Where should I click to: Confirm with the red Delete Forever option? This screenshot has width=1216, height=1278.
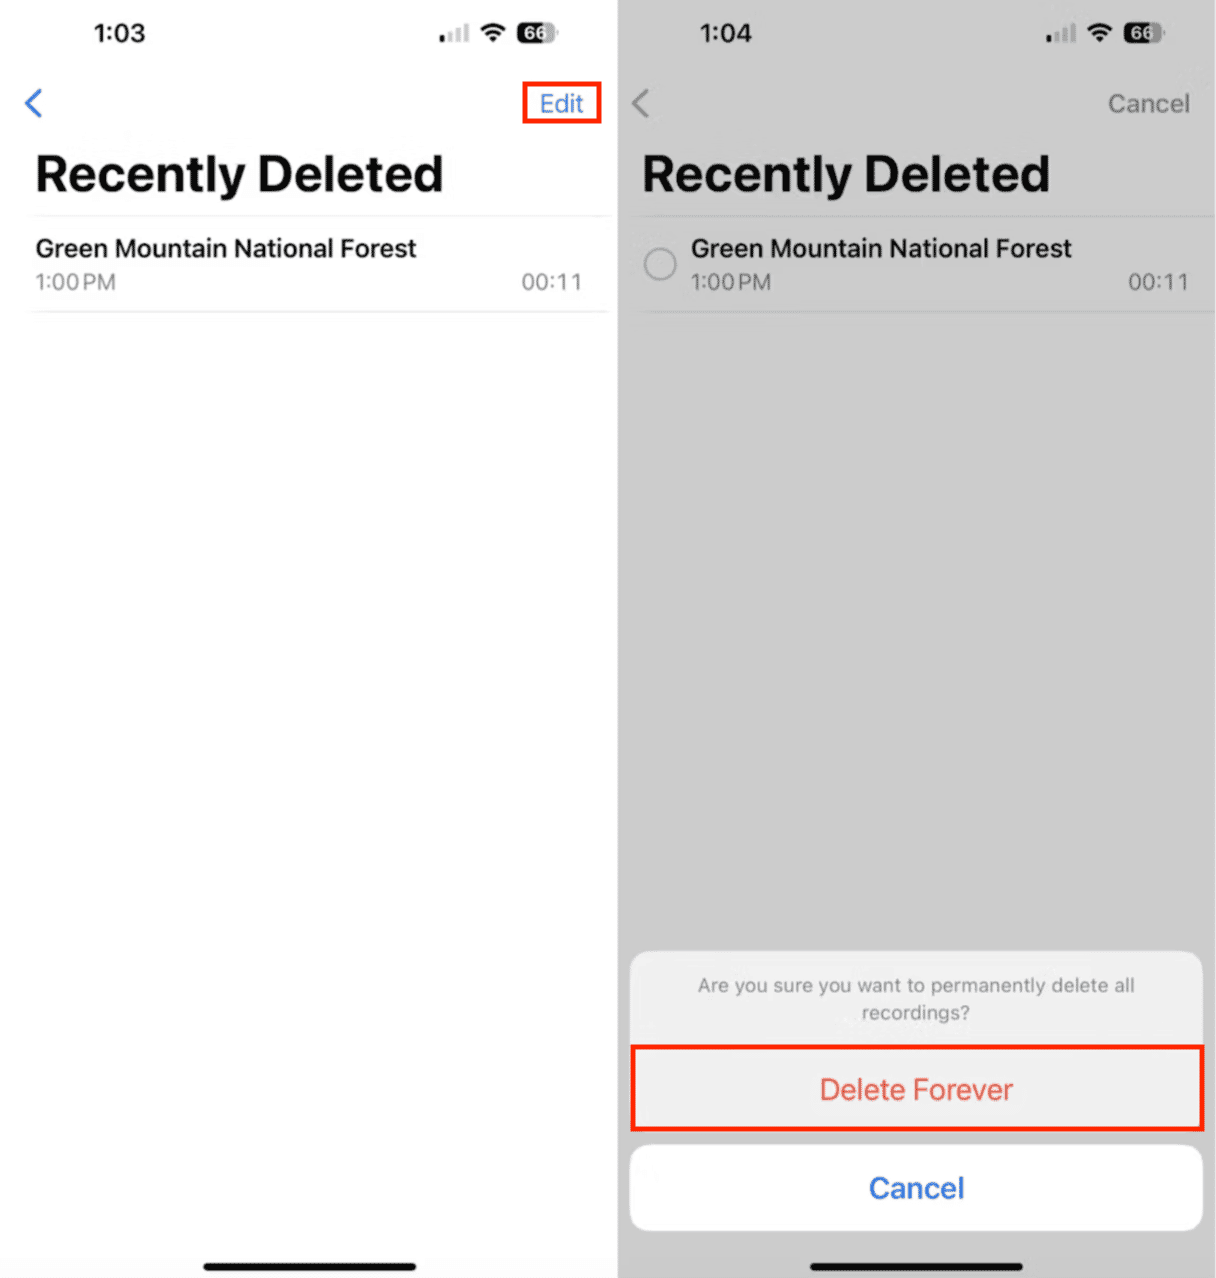tap(916, 1089)
